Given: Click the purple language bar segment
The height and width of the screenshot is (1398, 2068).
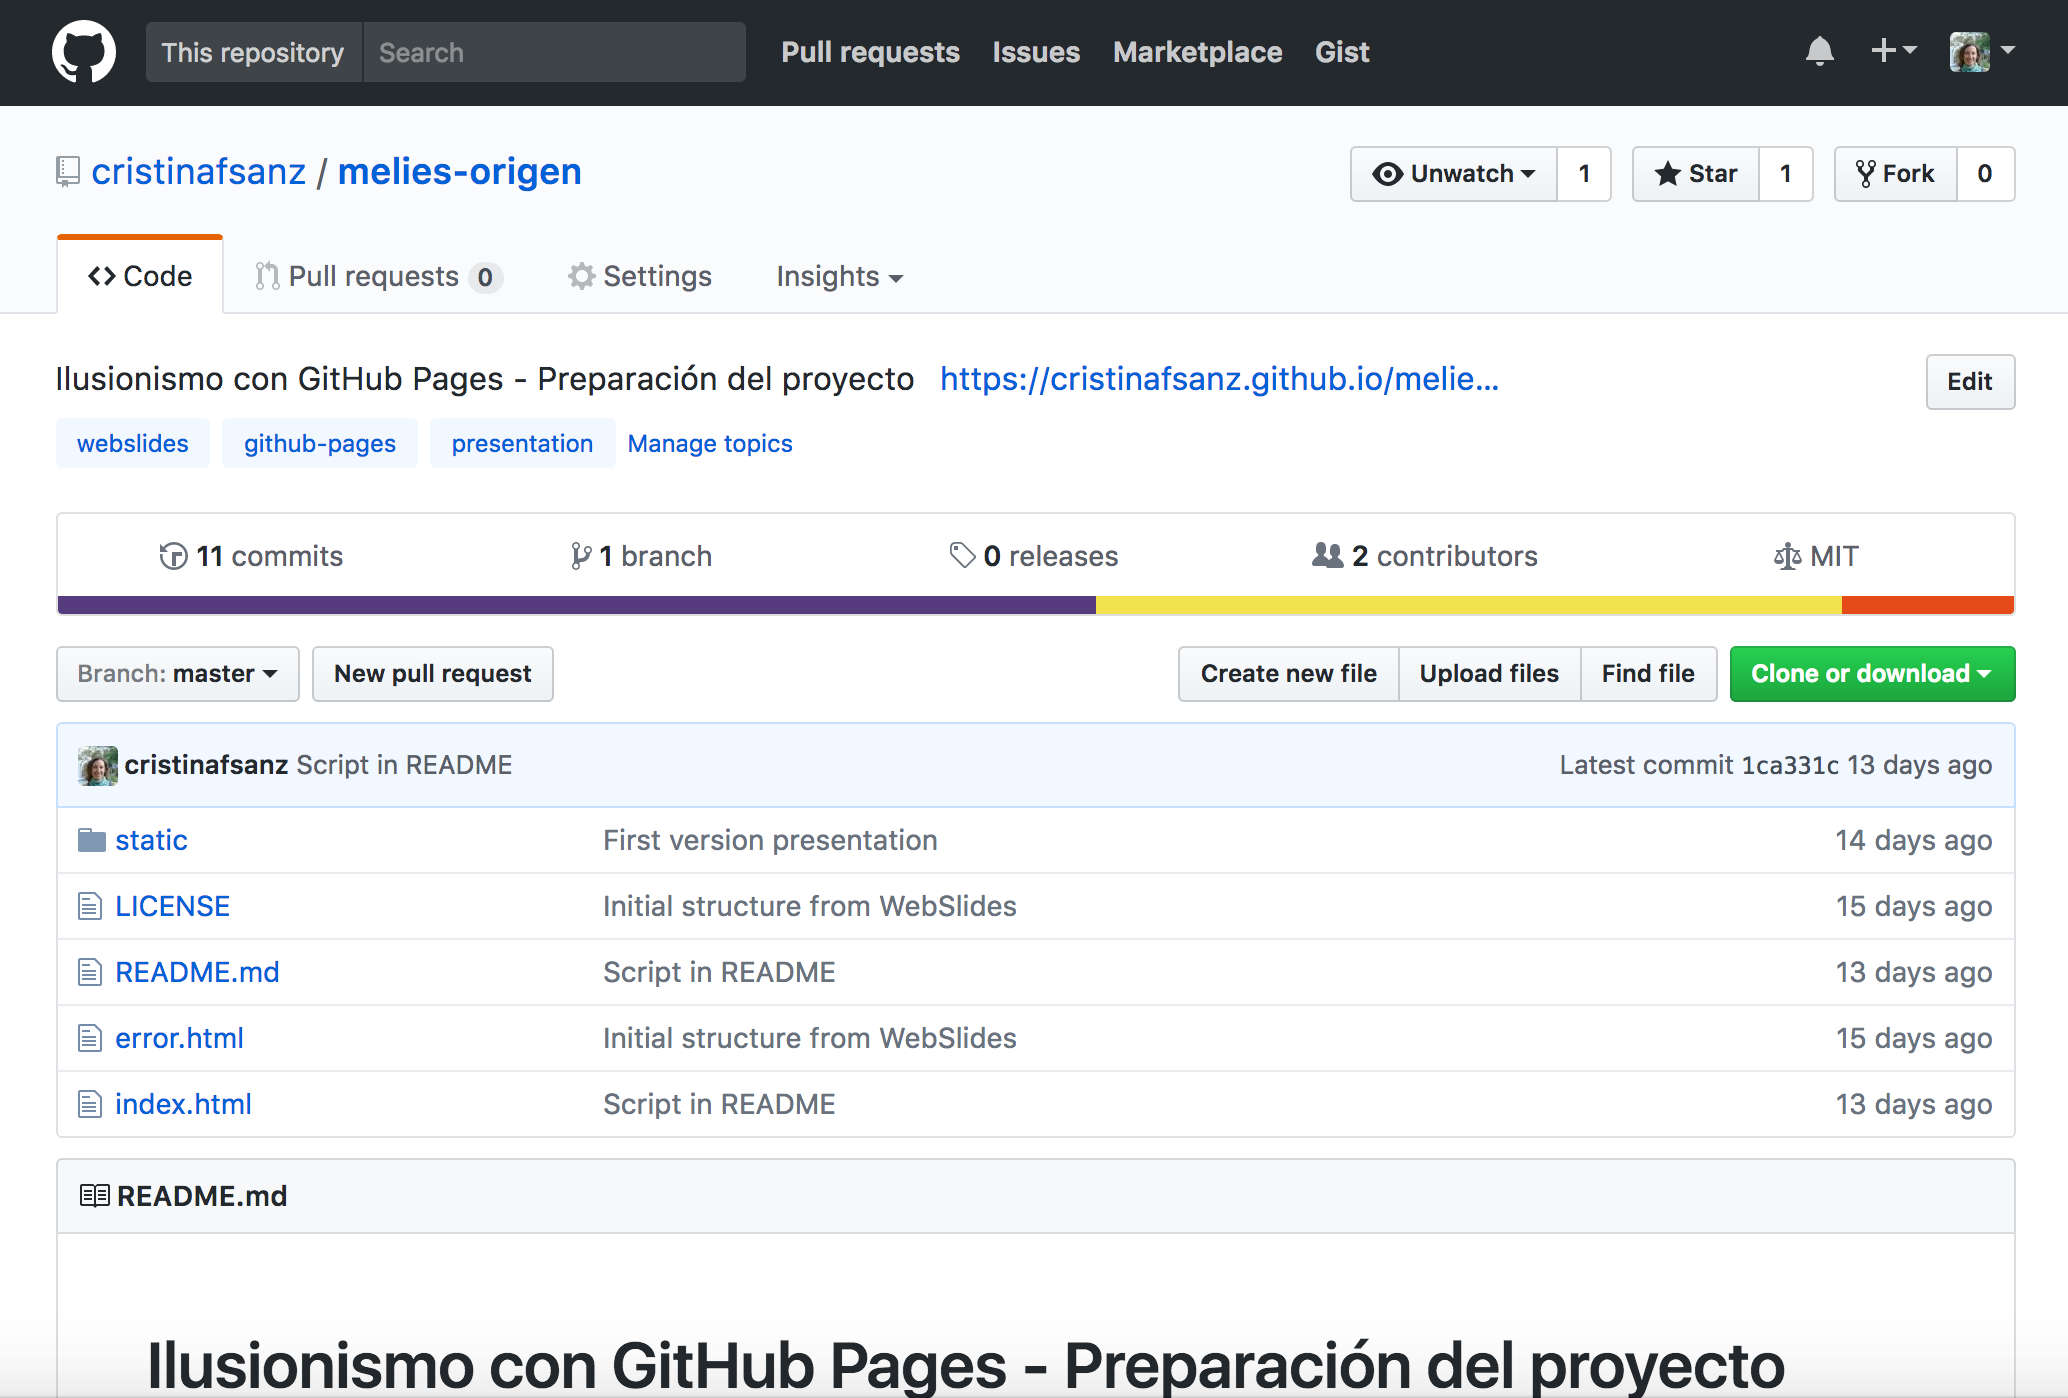Looking at the screenshot, I should pos(577,605).
